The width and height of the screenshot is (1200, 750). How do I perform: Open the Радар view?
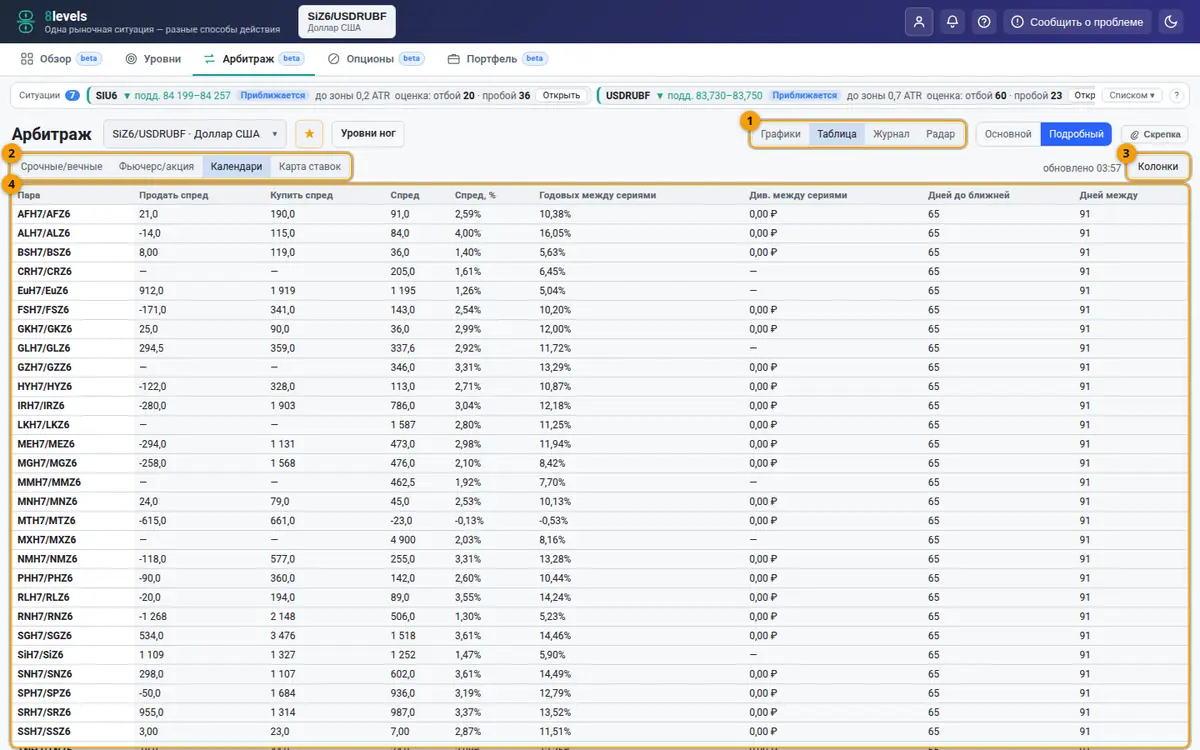point(940,134)
